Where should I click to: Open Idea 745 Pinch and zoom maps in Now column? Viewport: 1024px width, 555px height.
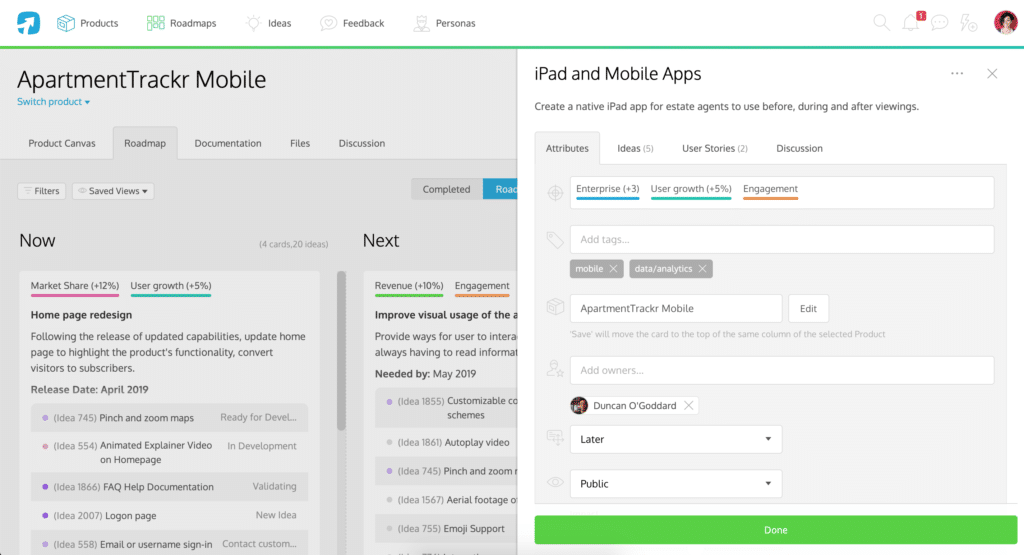click(169, 418)
